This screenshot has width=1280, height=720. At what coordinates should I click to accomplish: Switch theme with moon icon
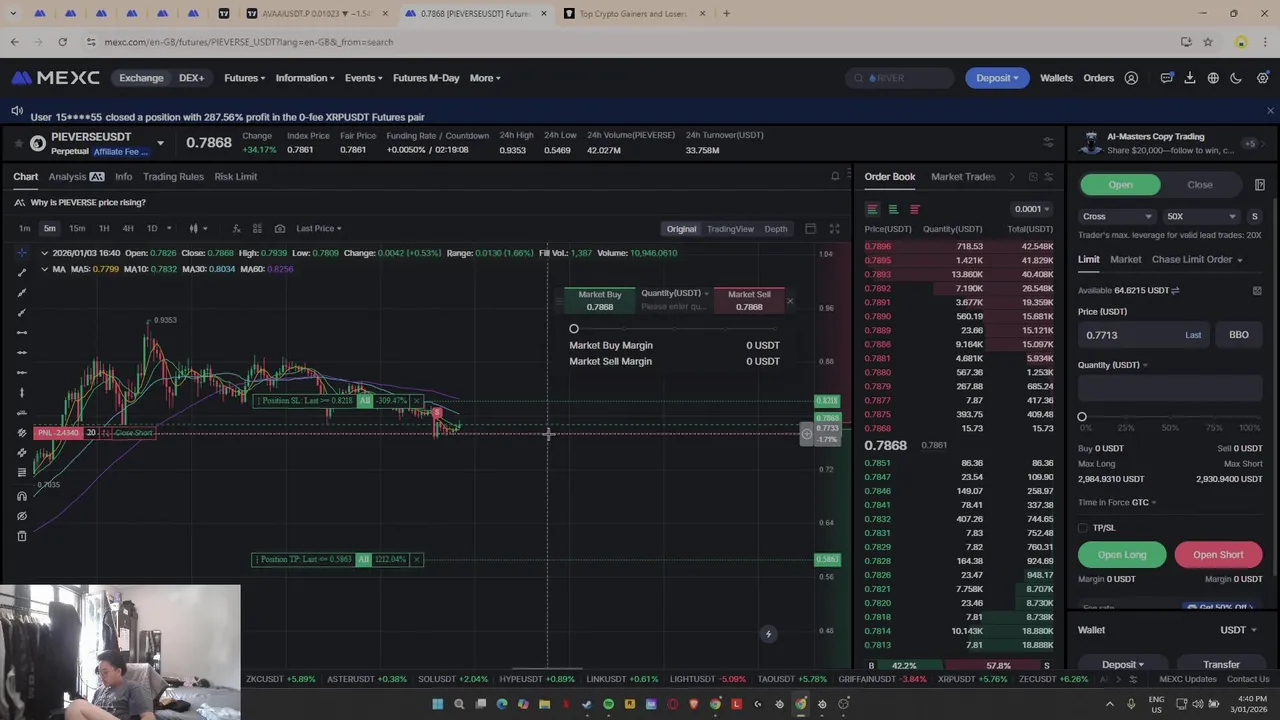click(x=1237, y=78)
